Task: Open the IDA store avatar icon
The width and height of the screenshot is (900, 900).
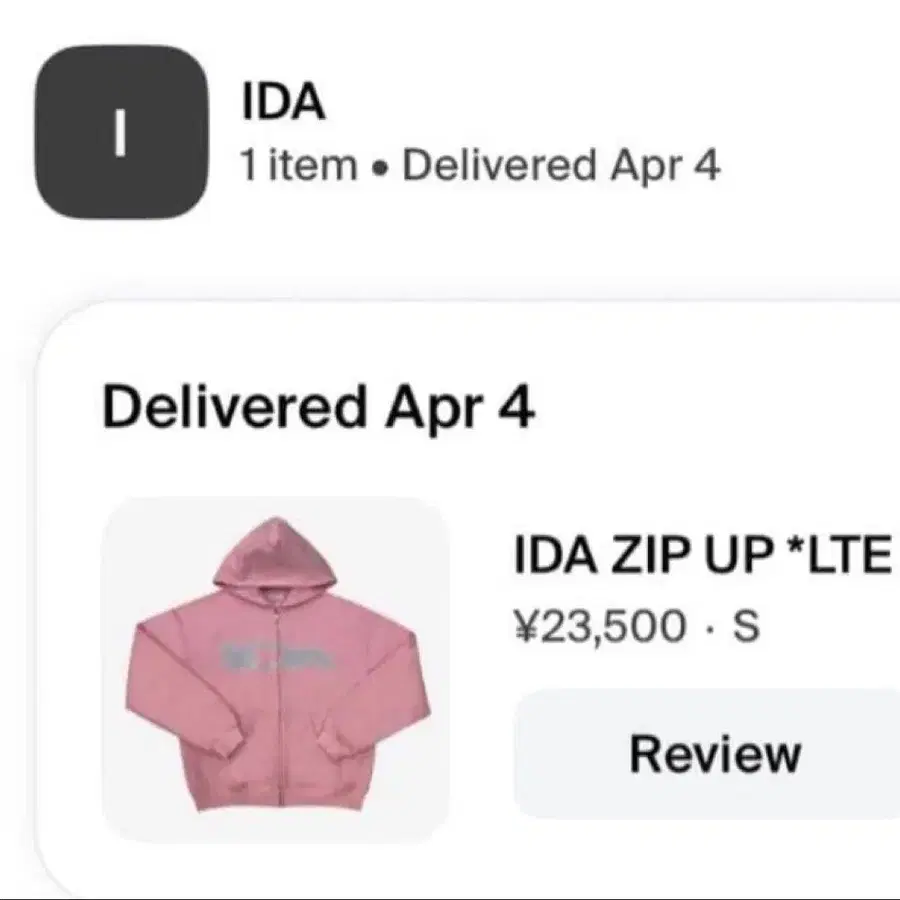Action: coord(121,132)
